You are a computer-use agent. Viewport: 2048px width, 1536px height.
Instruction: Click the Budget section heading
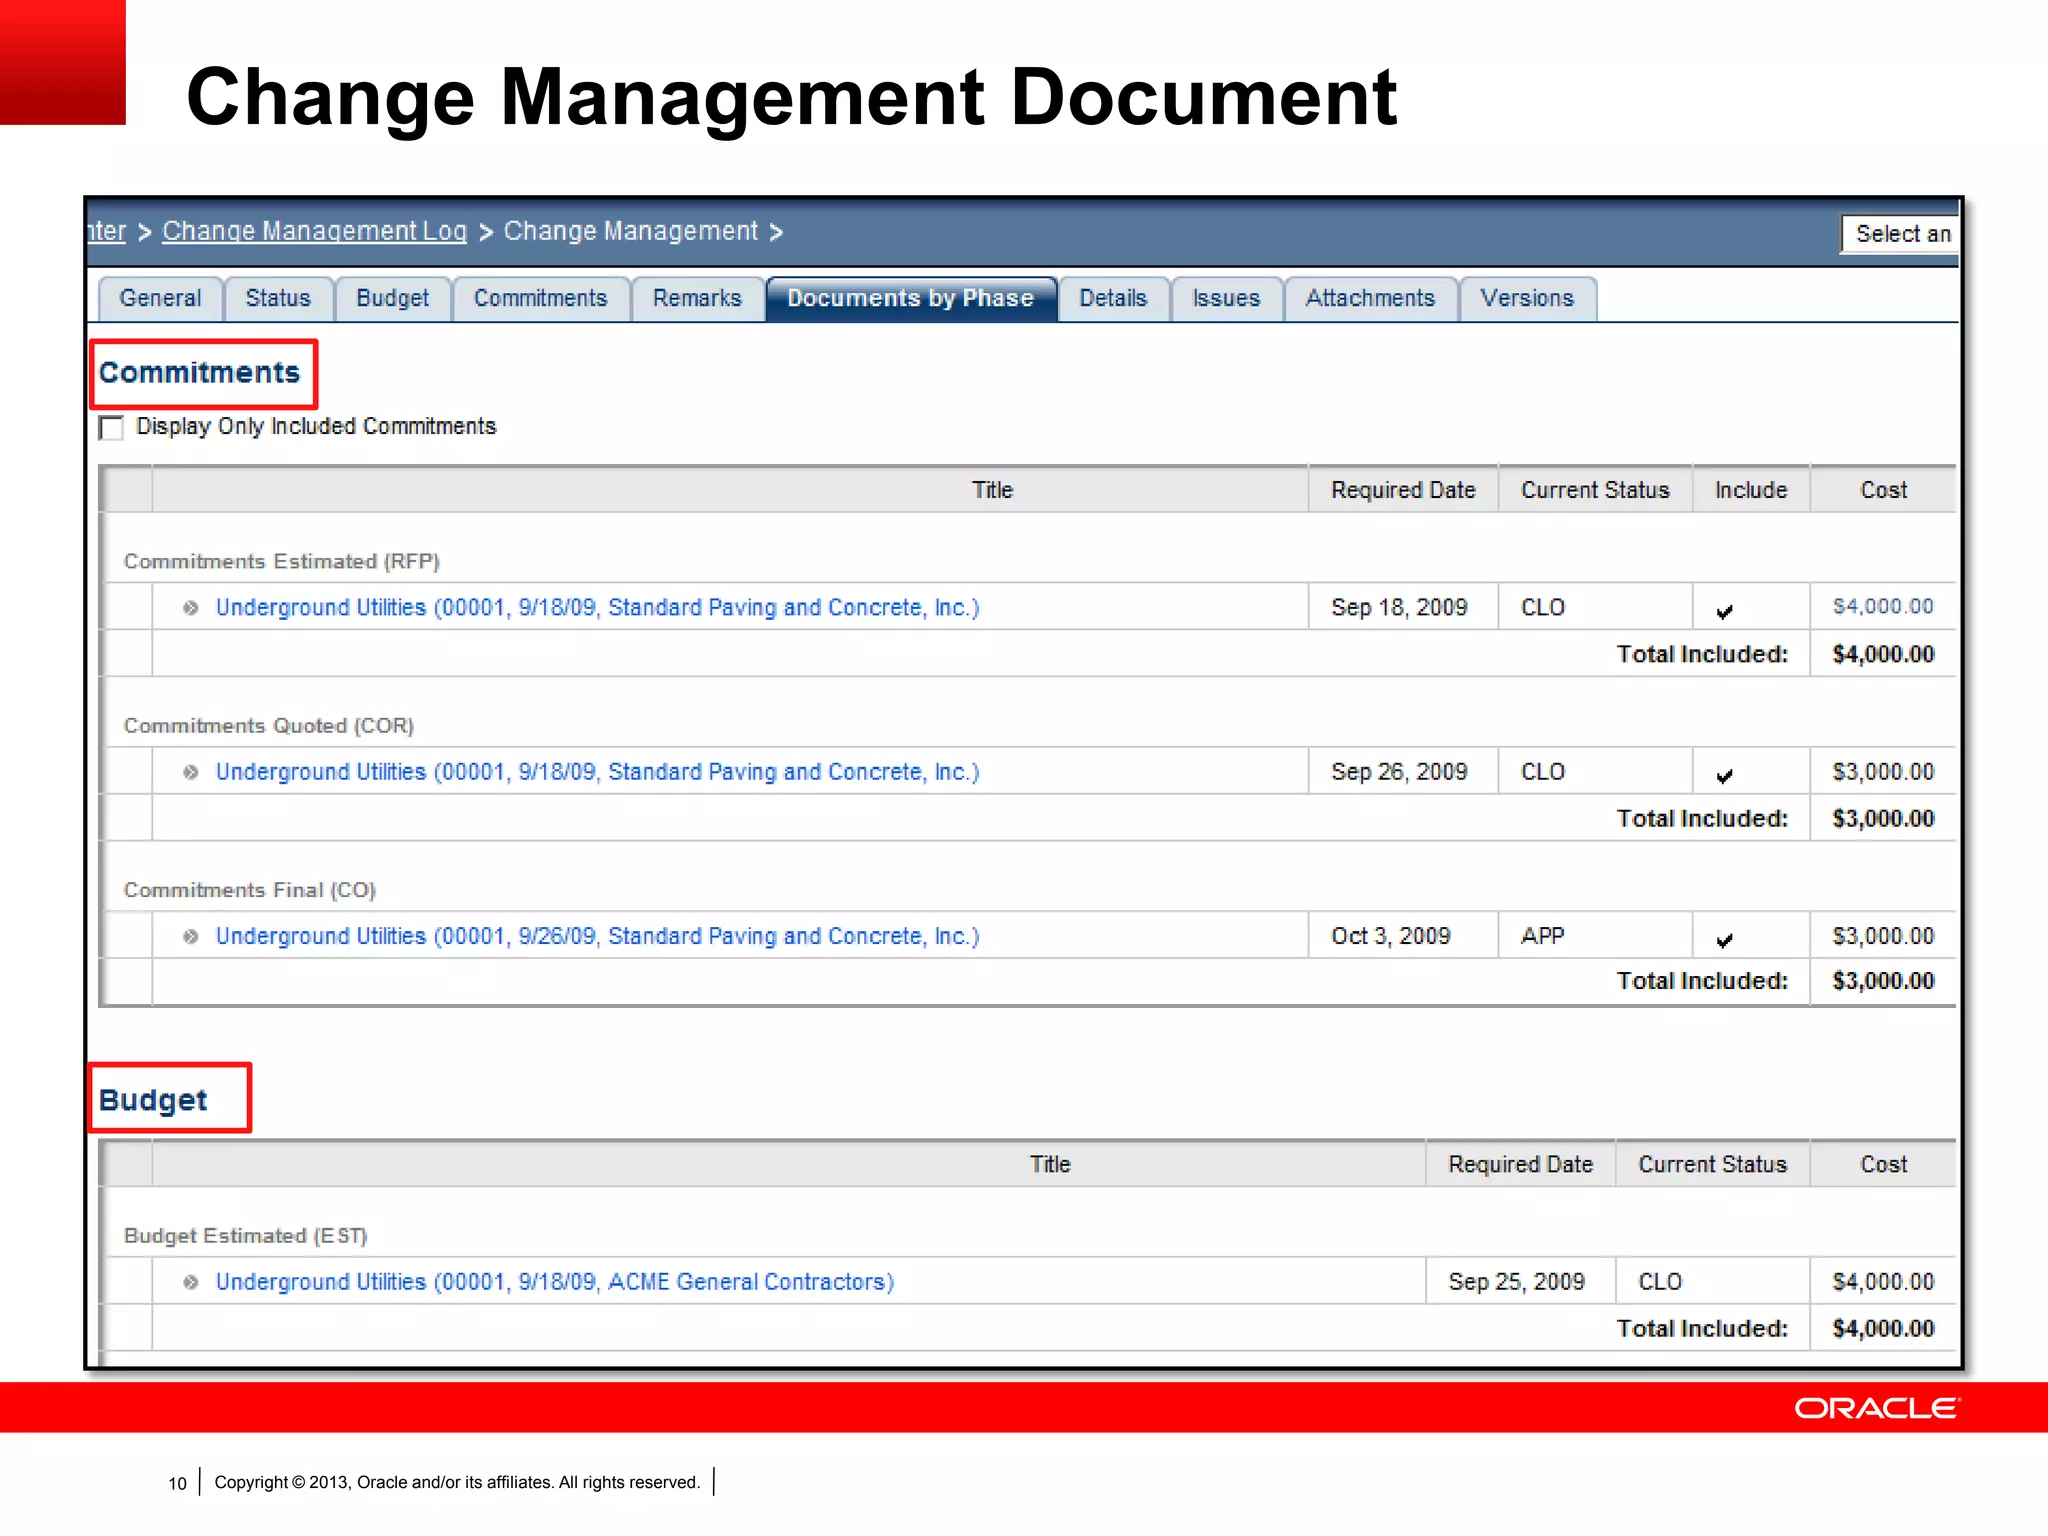tap(153, 1099)
